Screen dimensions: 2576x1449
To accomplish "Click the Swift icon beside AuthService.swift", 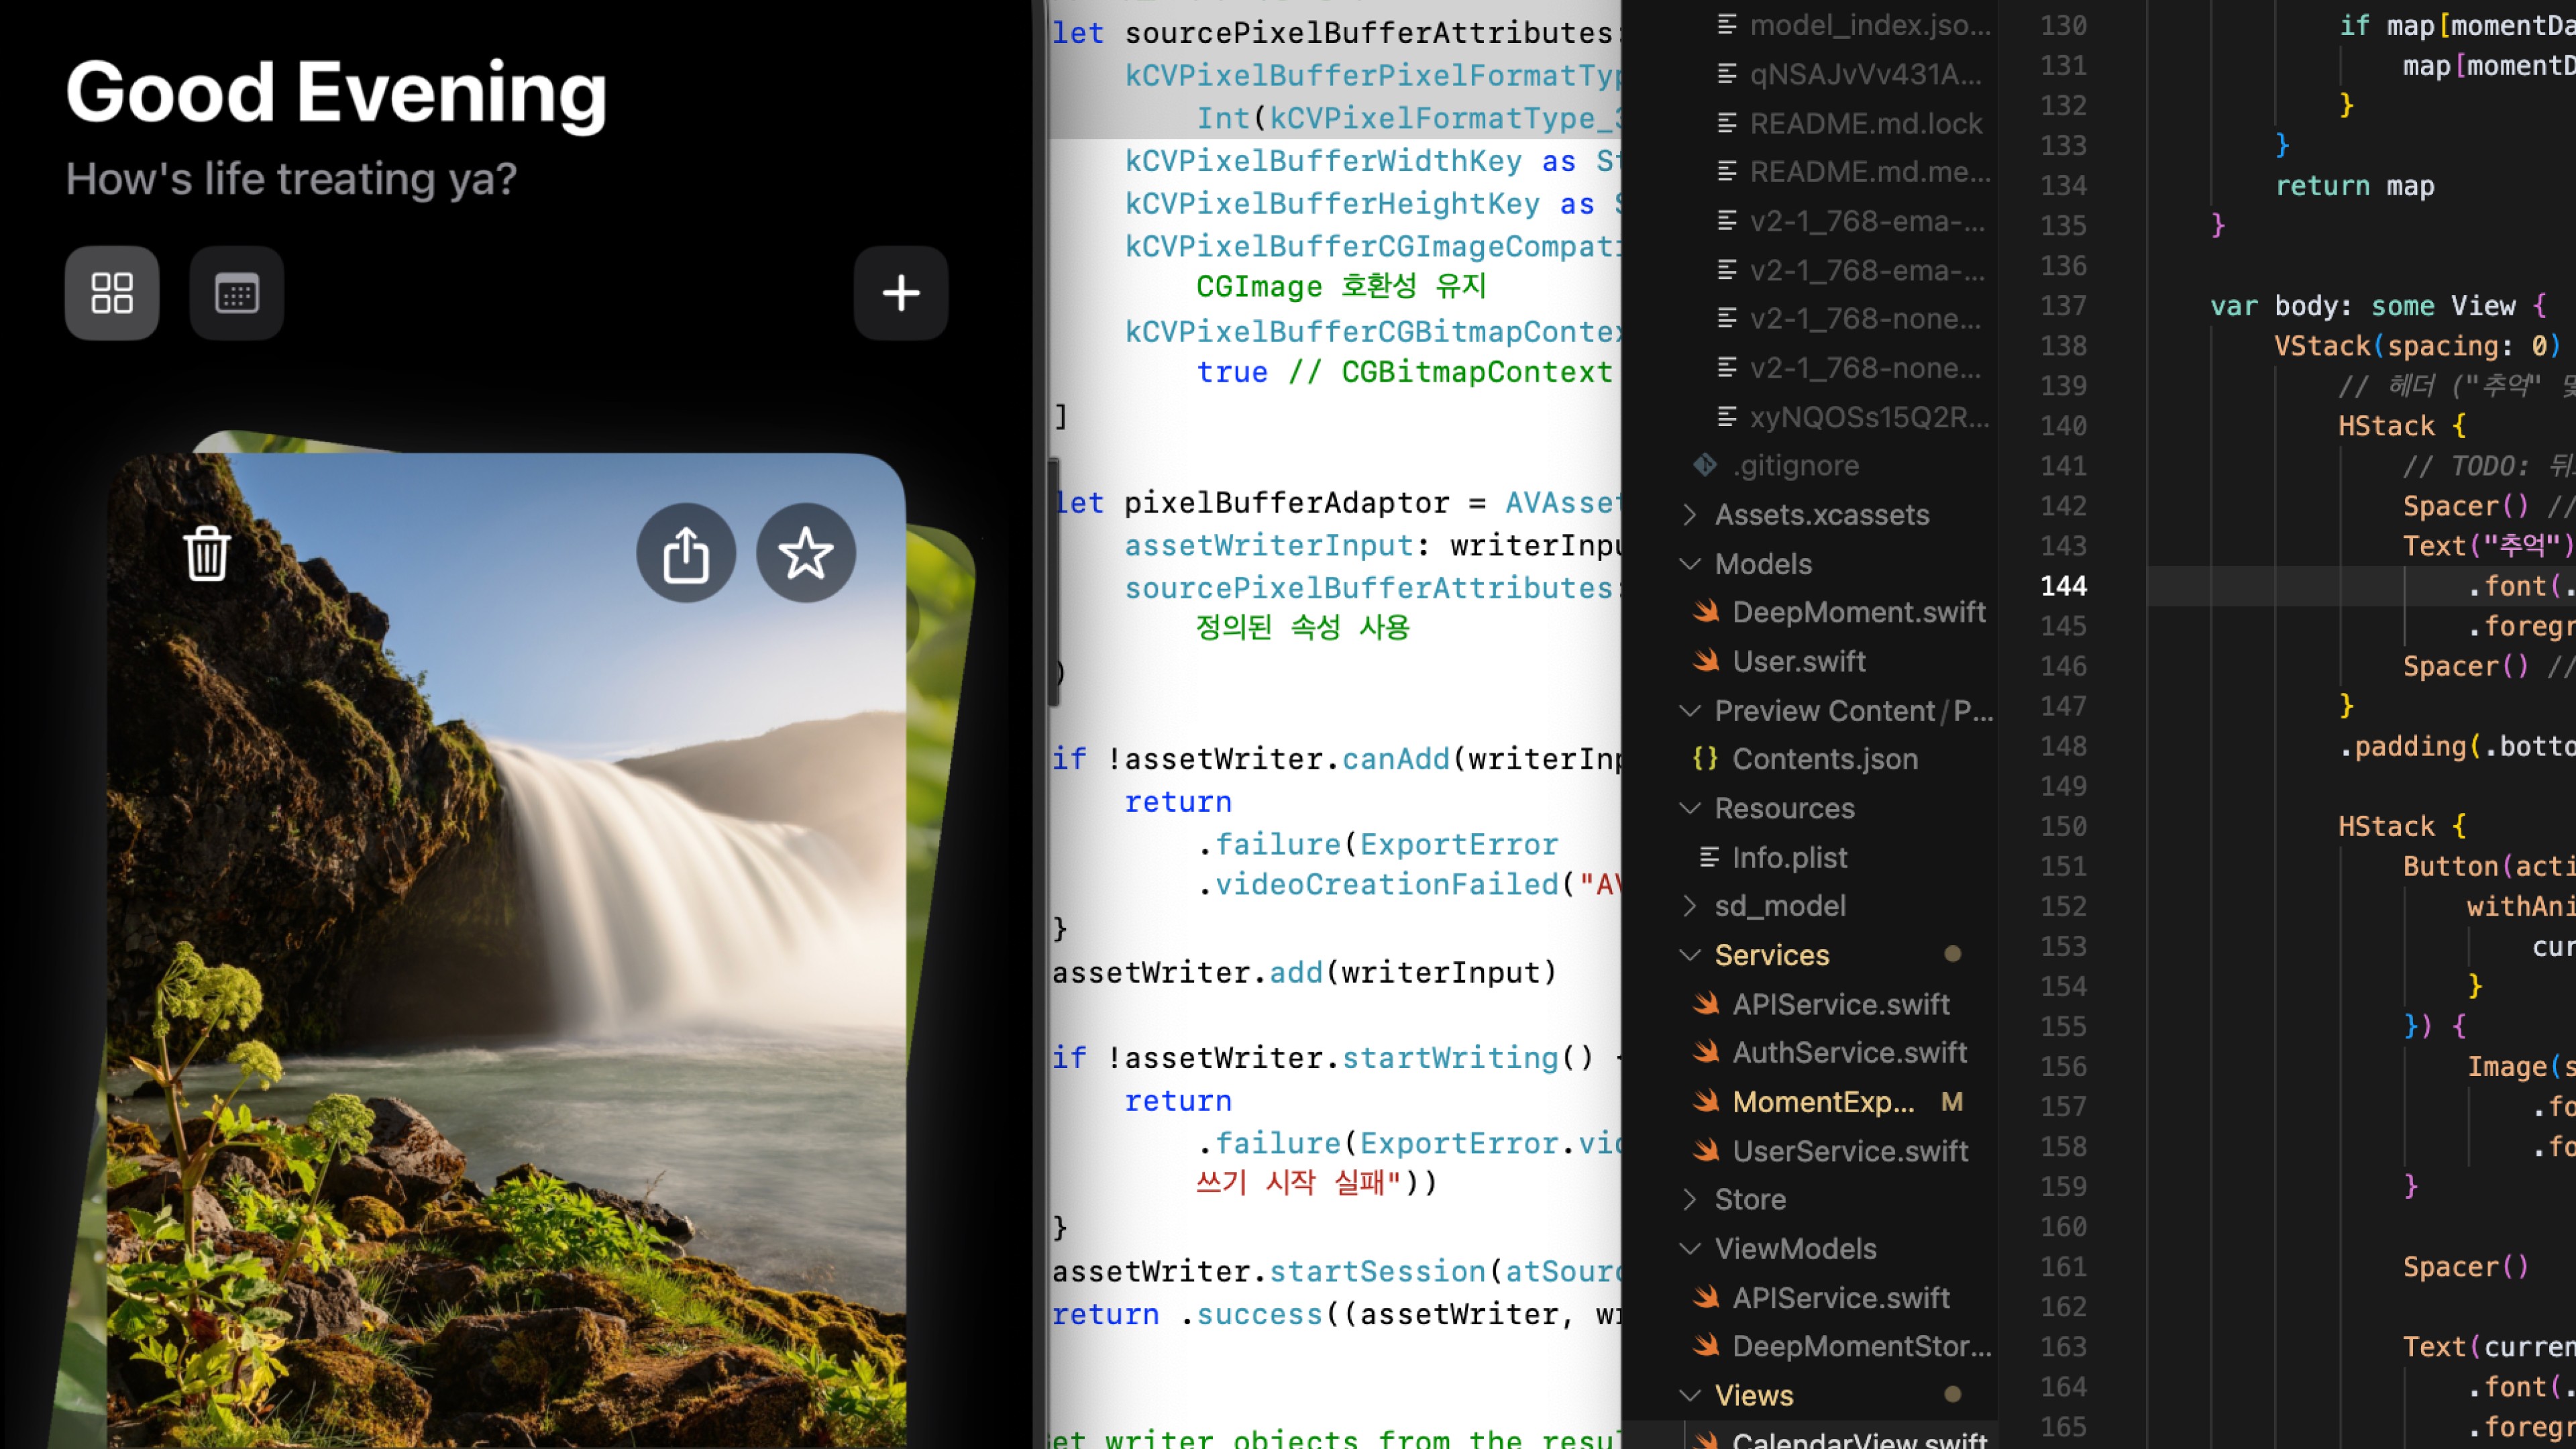I will tap(1706, 1052).
